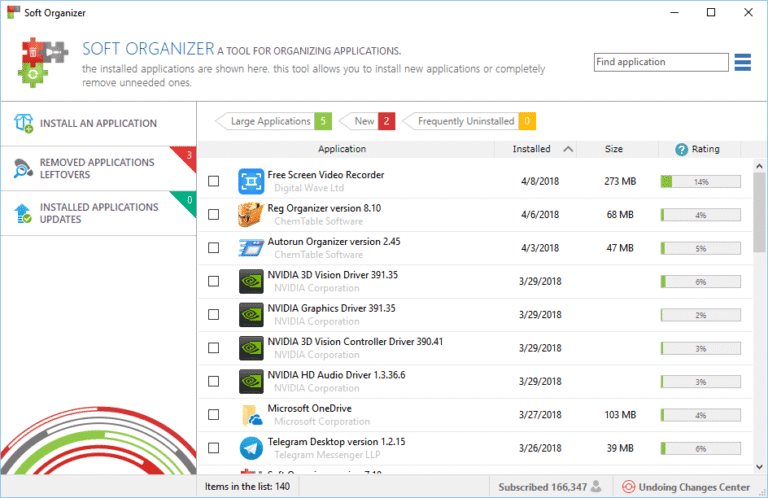Click Subscribed 166,347 status text
The width and height of the screenshot is (768, 498).
(543, 487)
